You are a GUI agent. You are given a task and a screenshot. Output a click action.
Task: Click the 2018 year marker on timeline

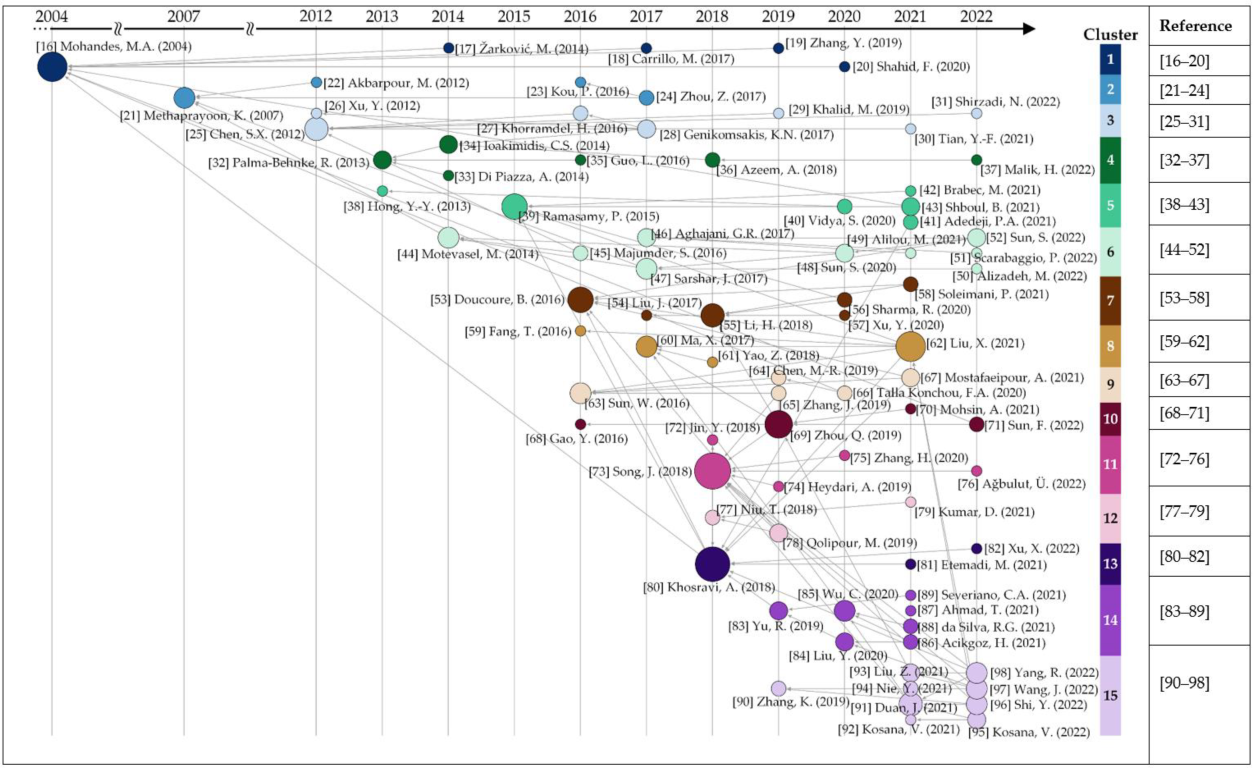click(x=712, y=16)
